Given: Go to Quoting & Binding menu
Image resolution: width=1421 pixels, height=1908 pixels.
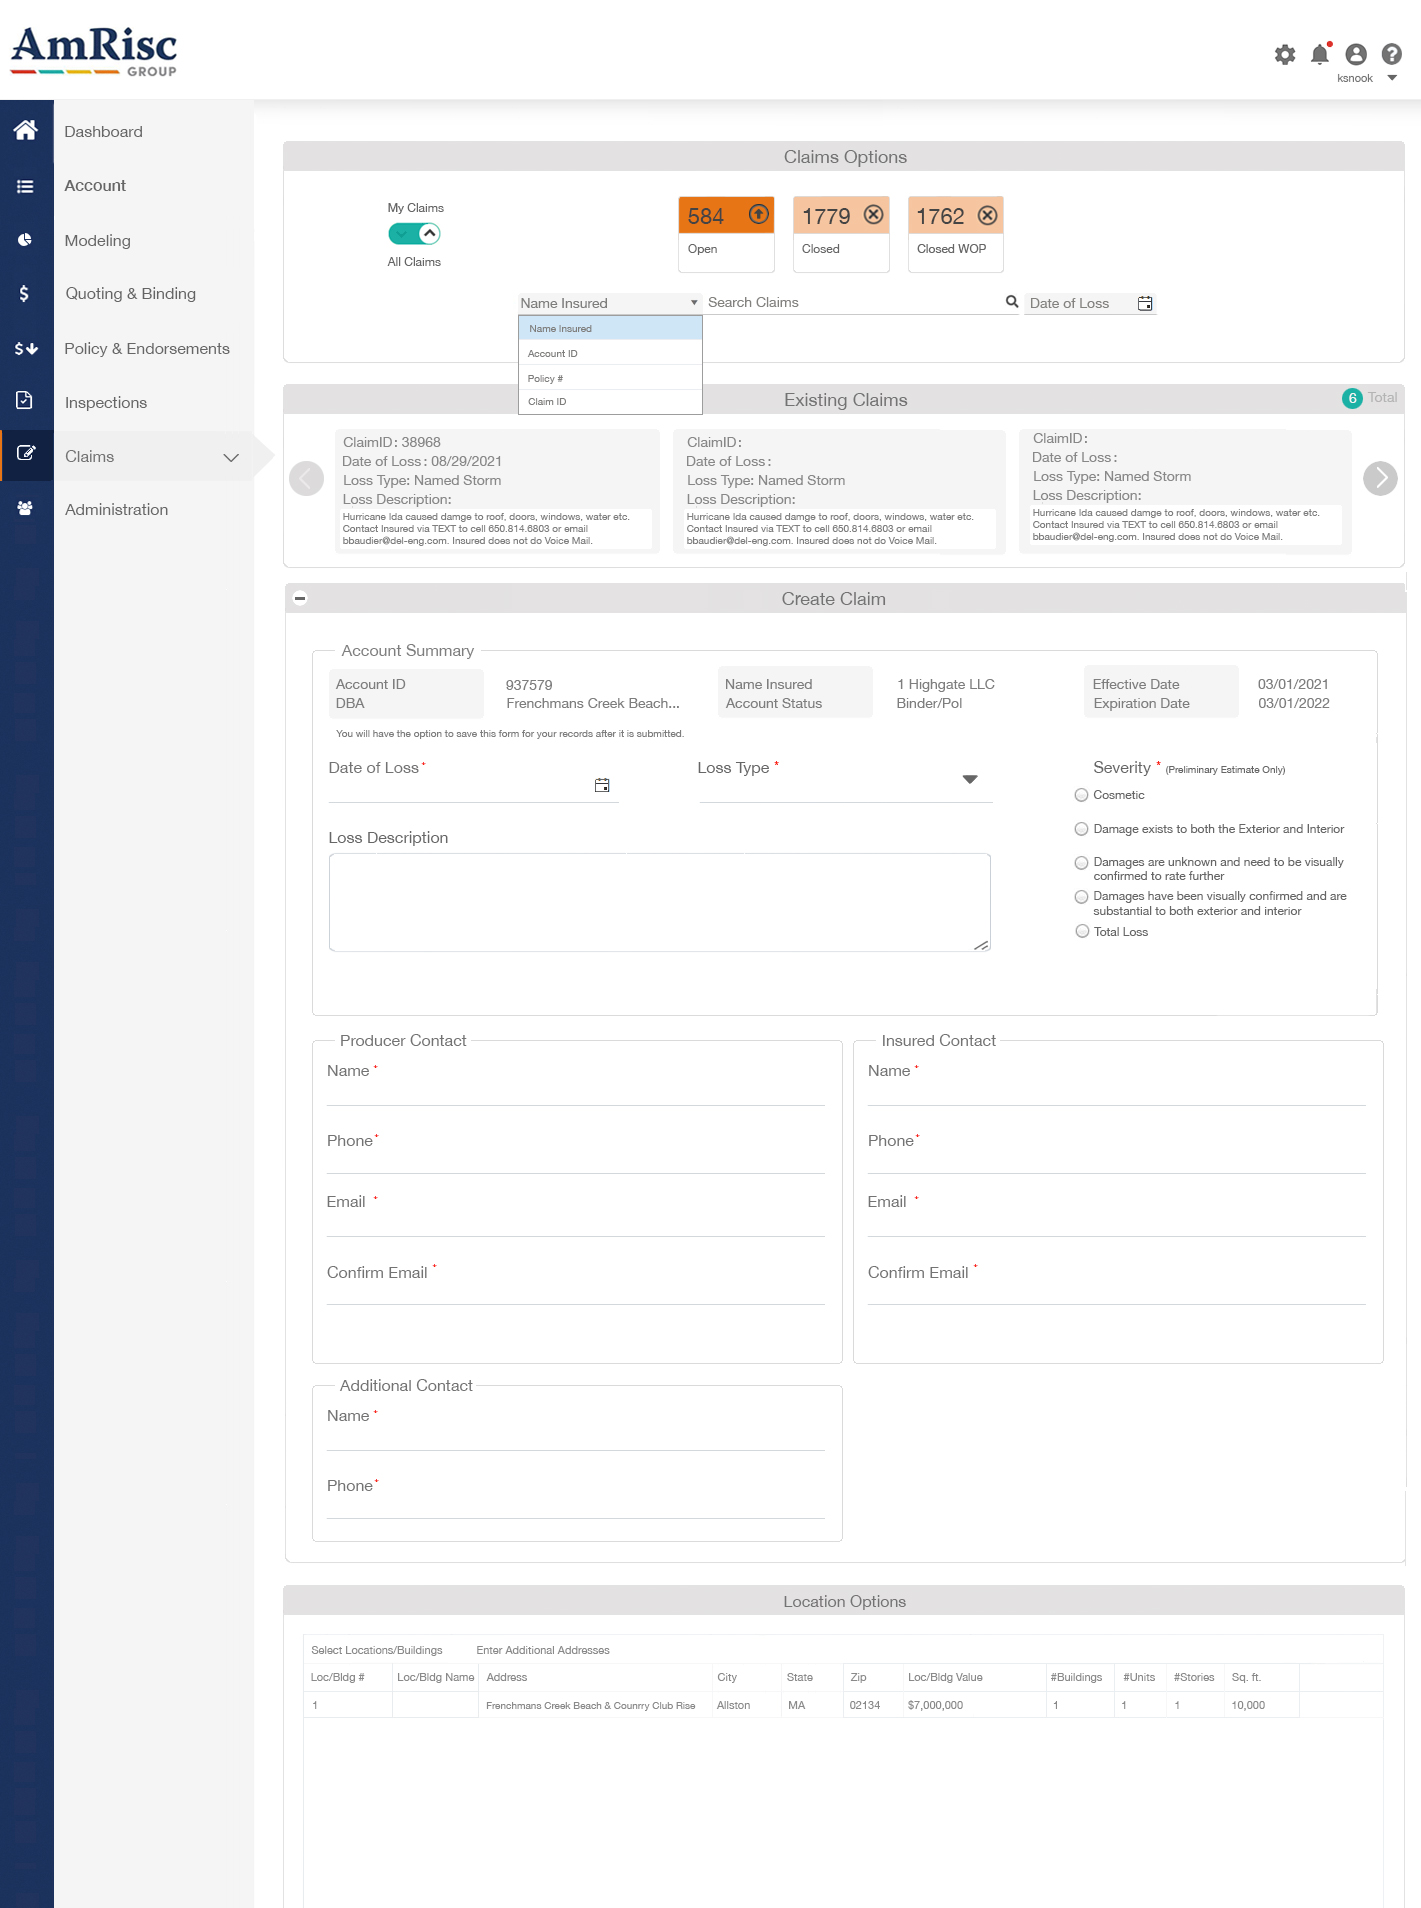Looking at the screenshot, I should (x=130, y=294).
